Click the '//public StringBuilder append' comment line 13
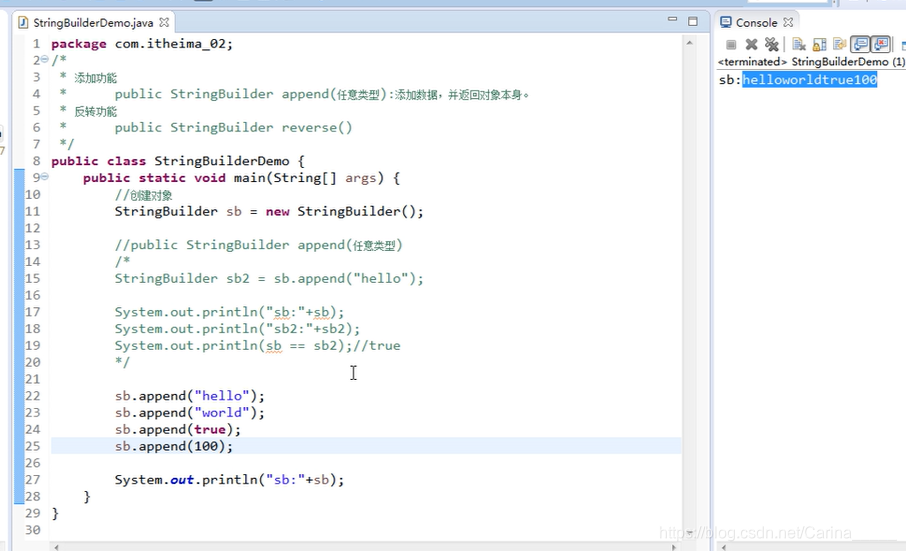Viewport: 906px width, 551px height. (258, 245)
